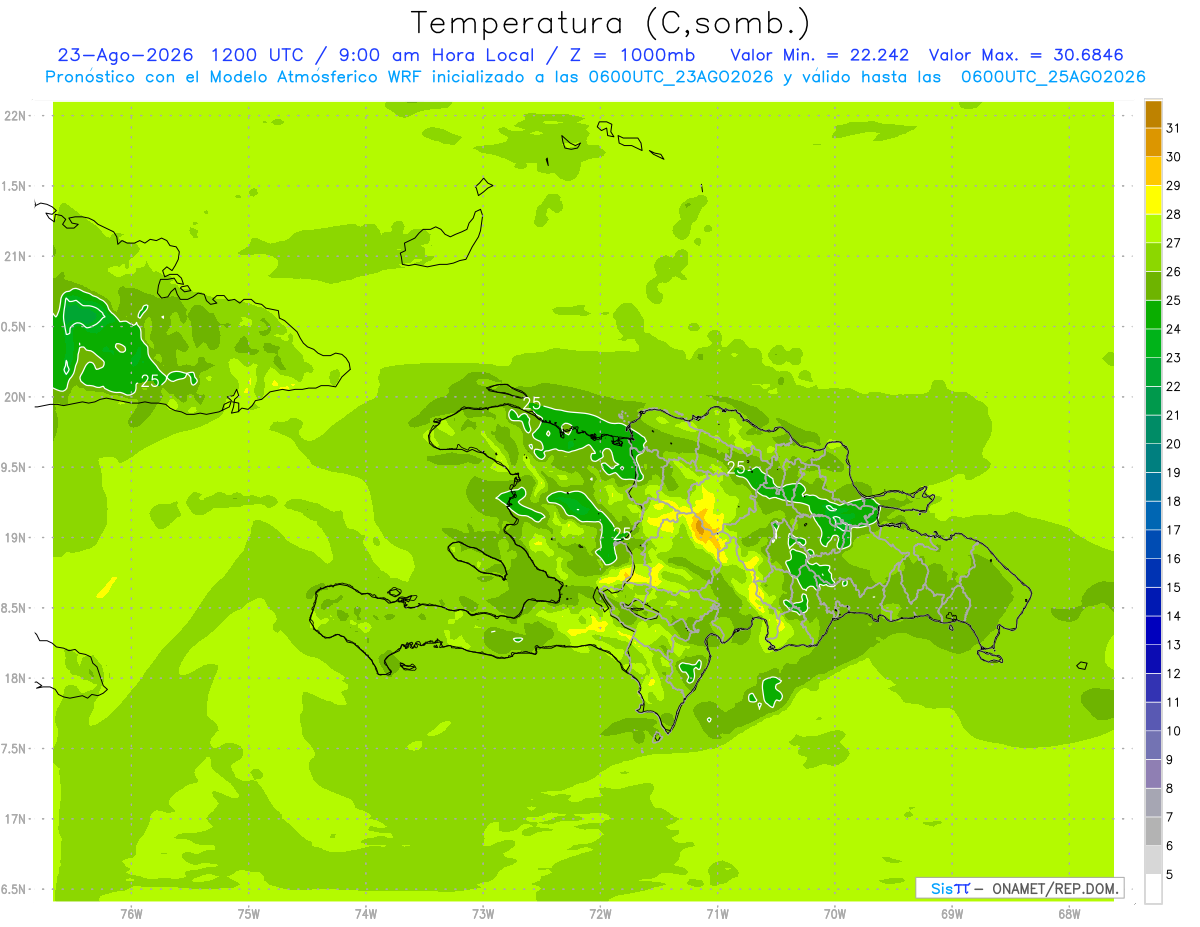
Task: Click the yellow swatch between 28 and 29
Action: (1153, 200)
